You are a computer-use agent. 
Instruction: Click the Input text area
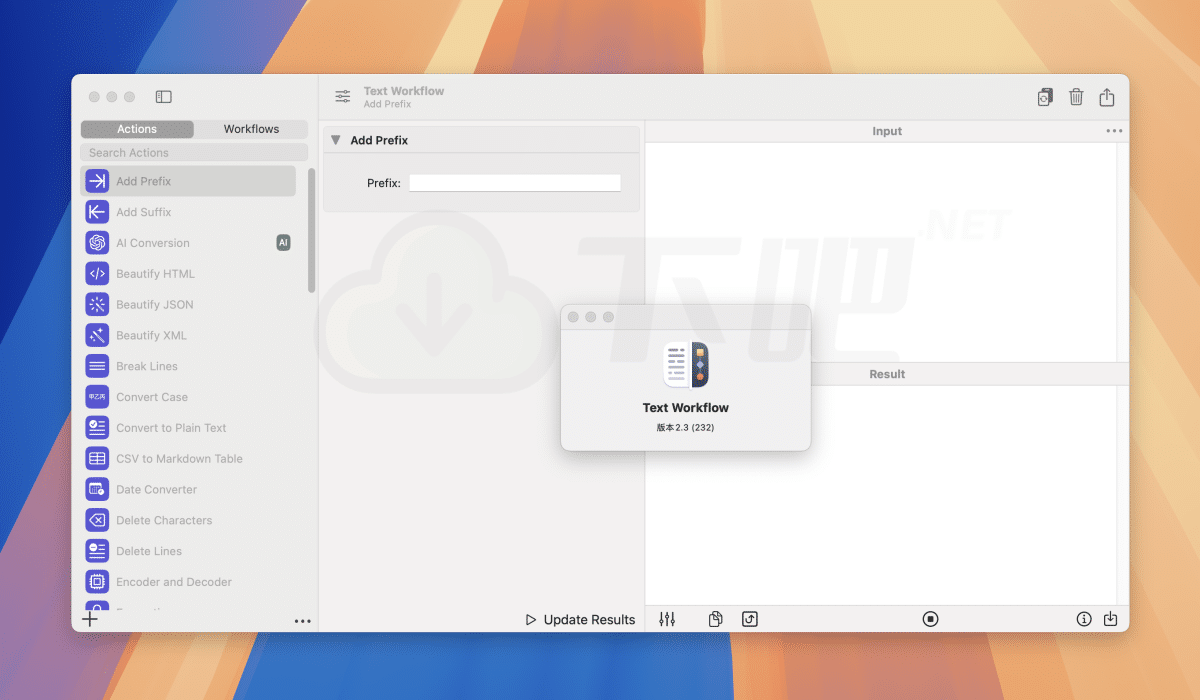coord(881,252)
